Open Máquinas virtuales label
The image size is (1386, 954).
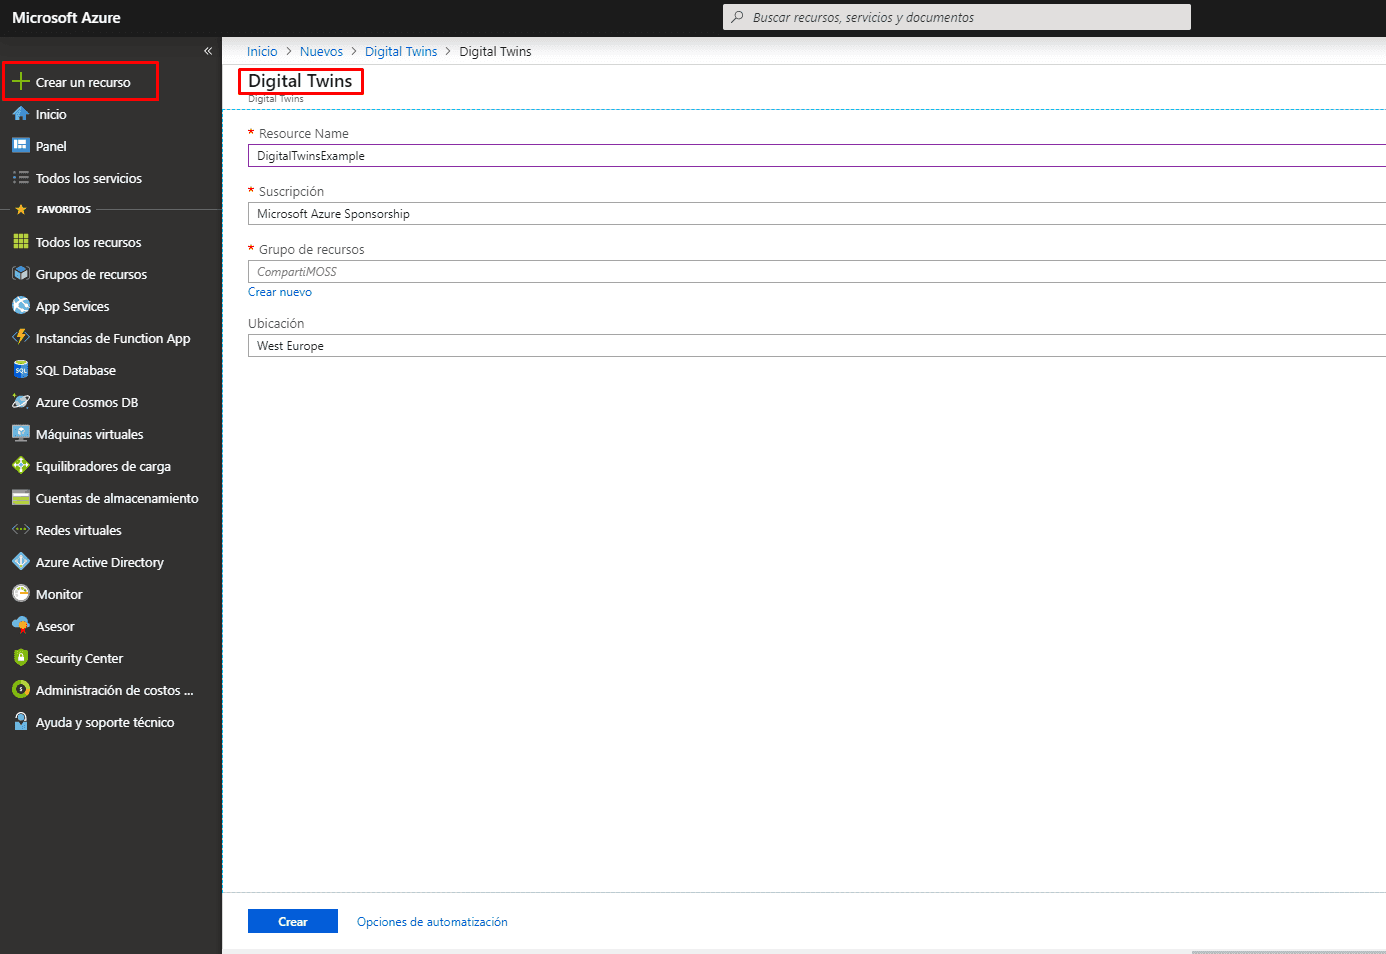[90, 434]
